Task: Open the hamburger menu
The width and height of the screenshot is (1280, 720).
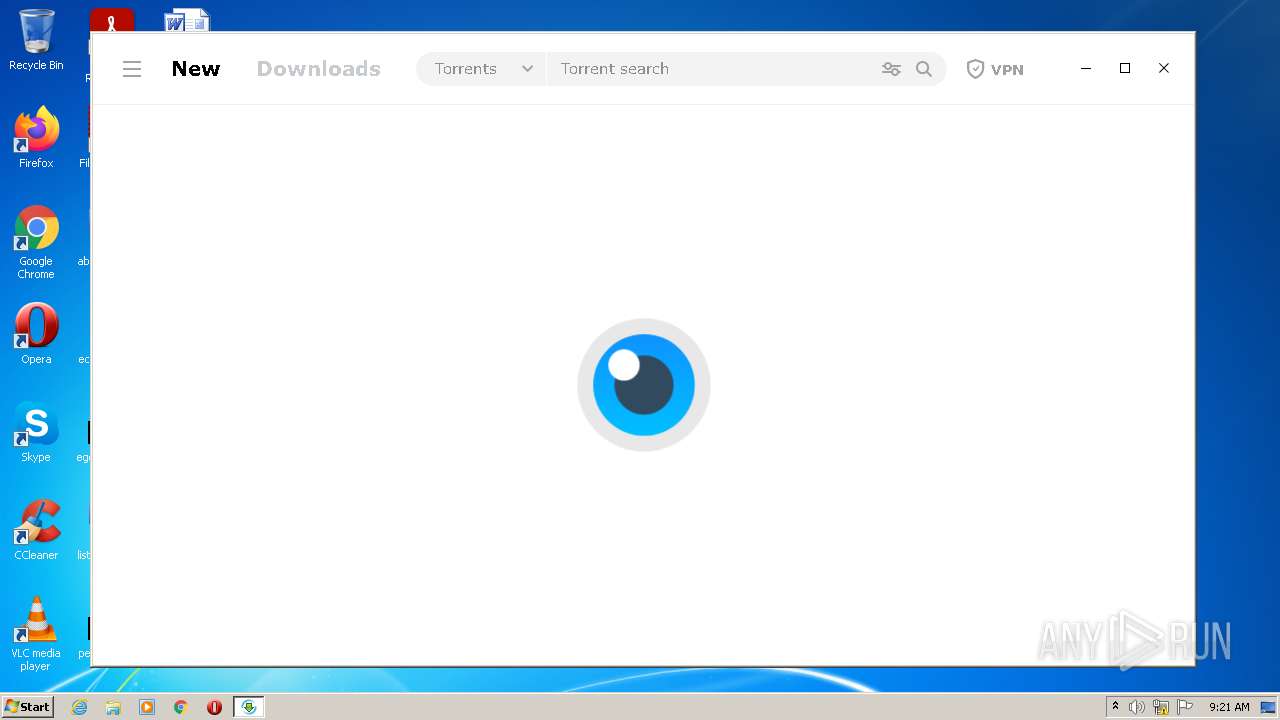Action: (x=132, y=69)
